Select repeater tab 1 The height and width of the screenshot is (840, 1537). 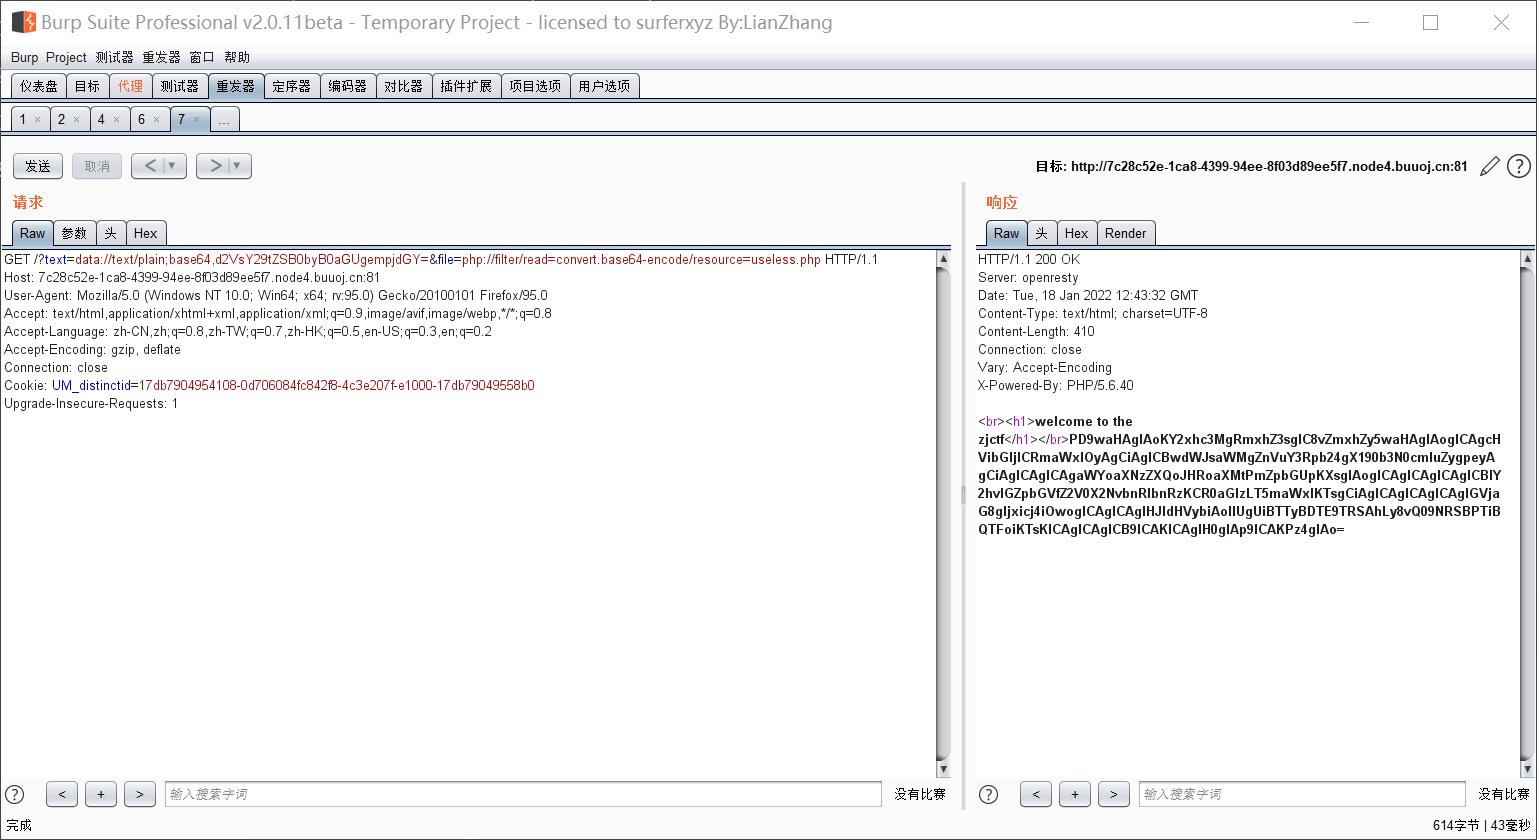click(x=23, y=120)
